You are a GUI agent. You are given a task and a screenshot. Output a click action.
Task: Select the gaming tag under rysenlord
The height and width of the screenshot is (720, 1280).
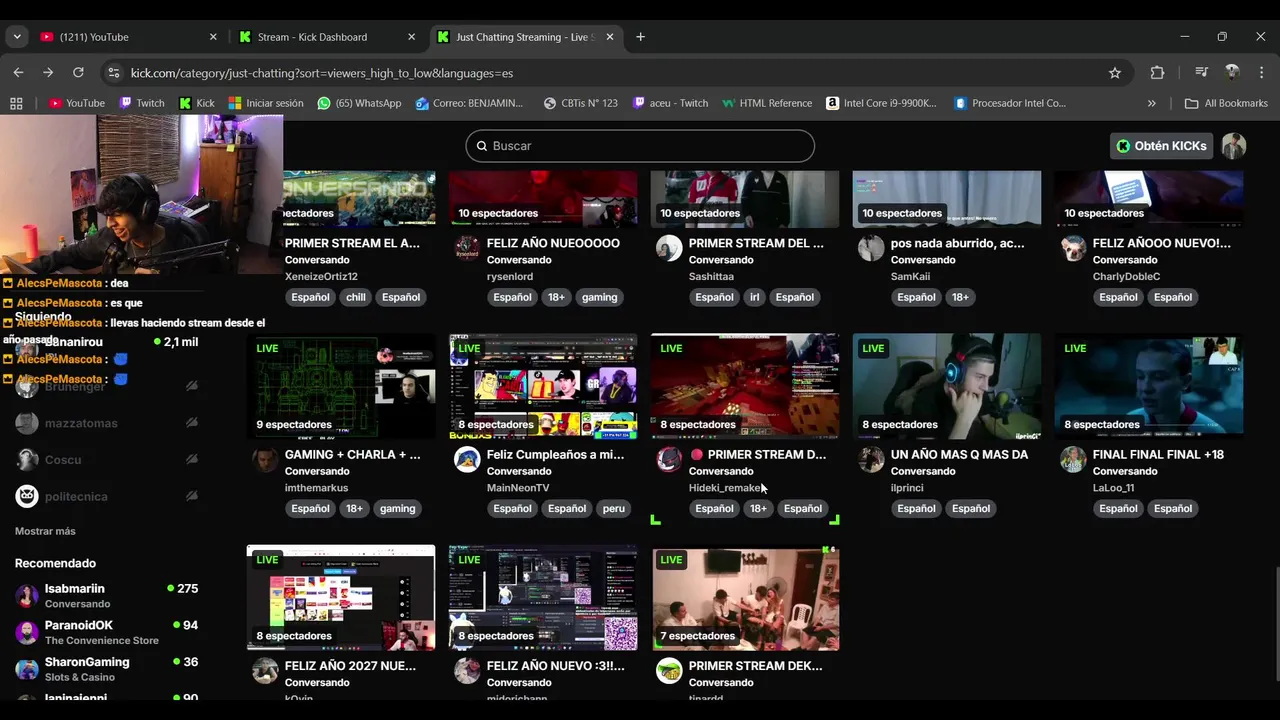599,297
